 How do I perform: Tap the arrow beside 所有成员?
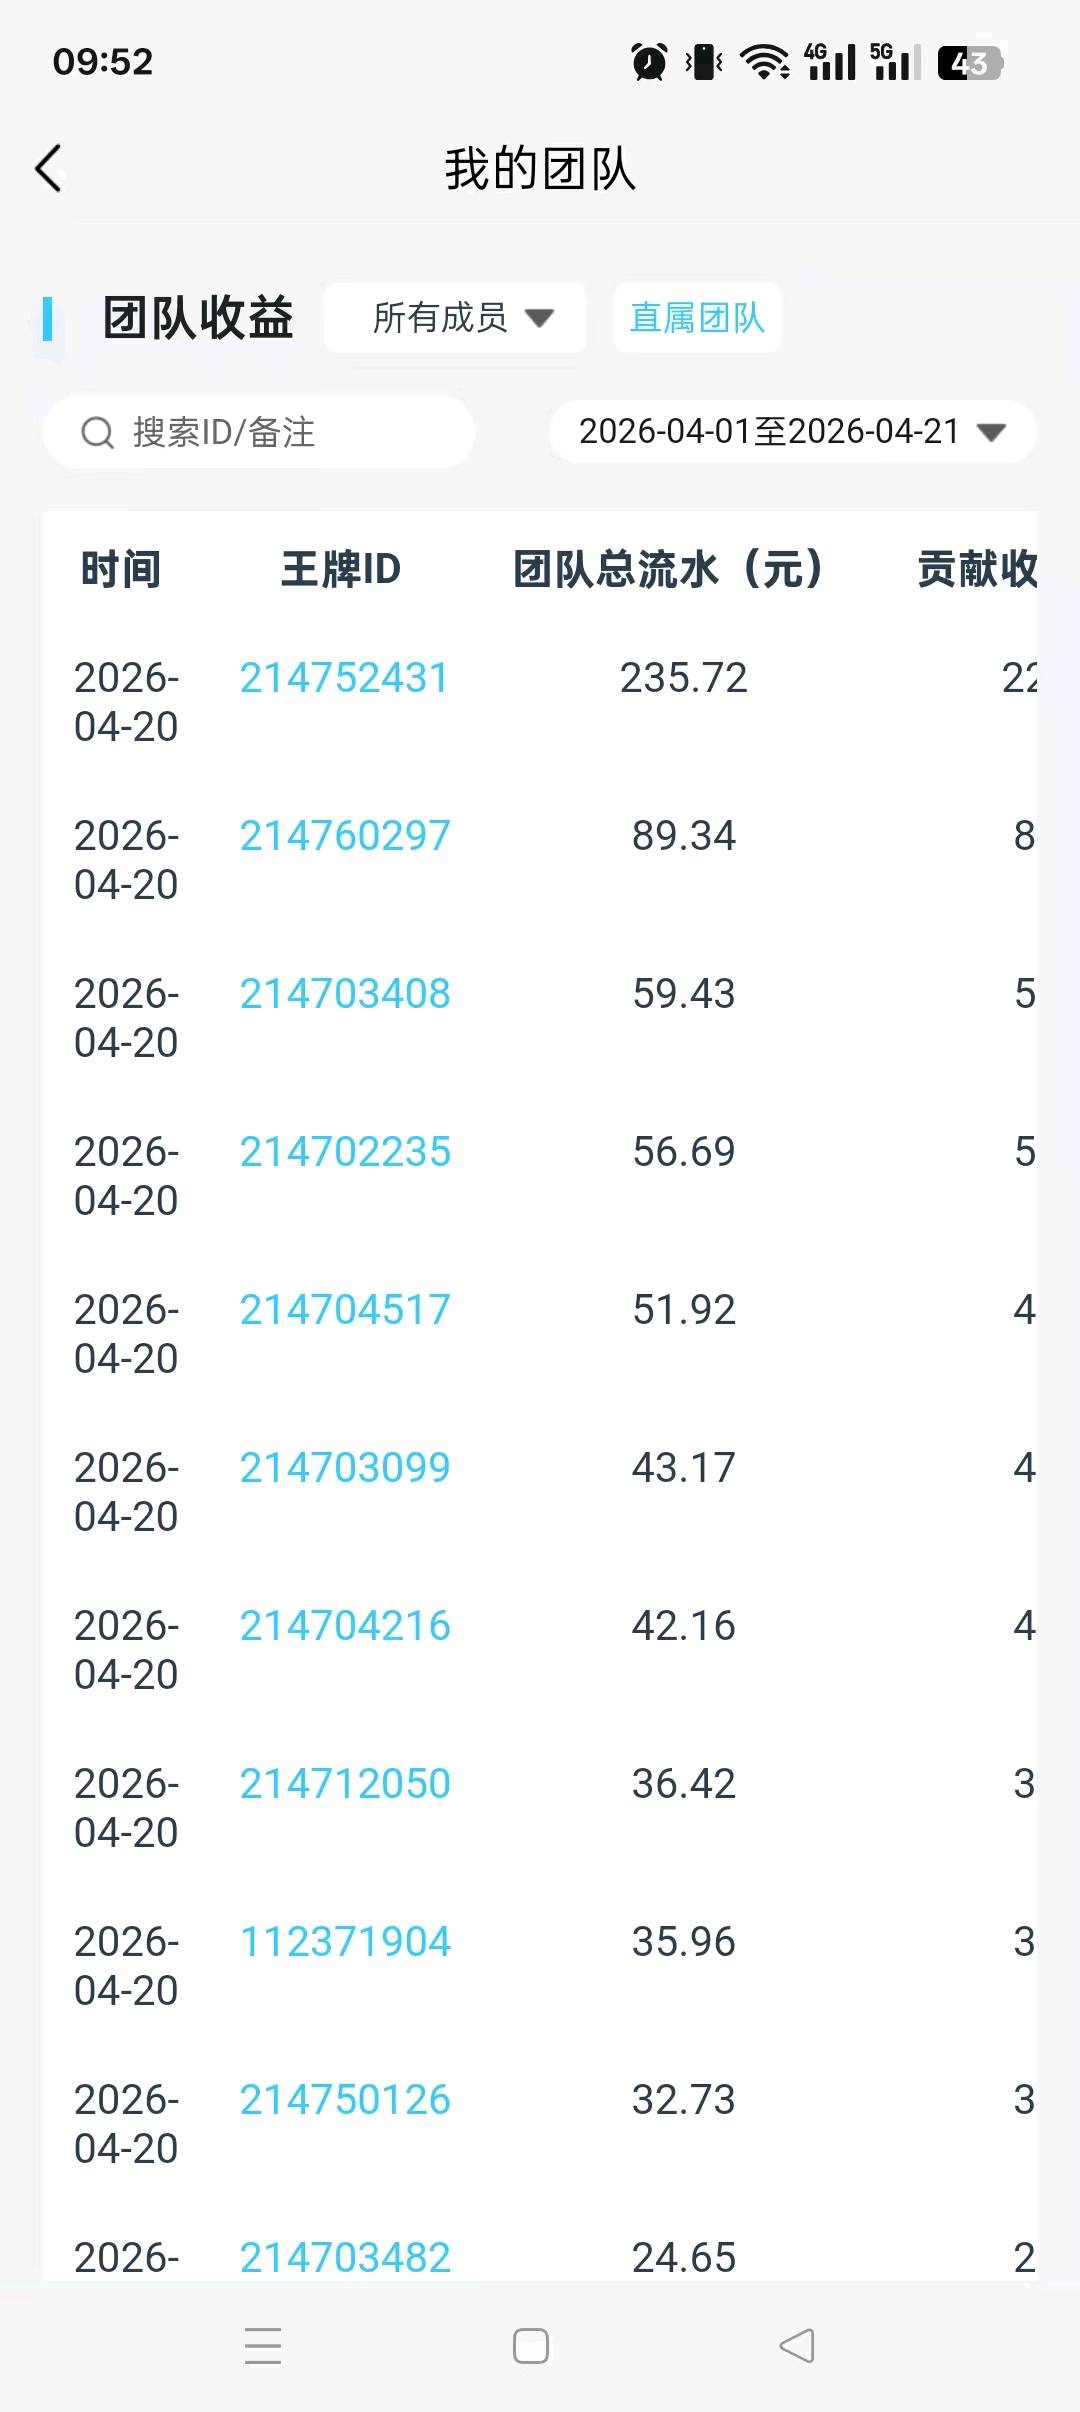[540, 319]
